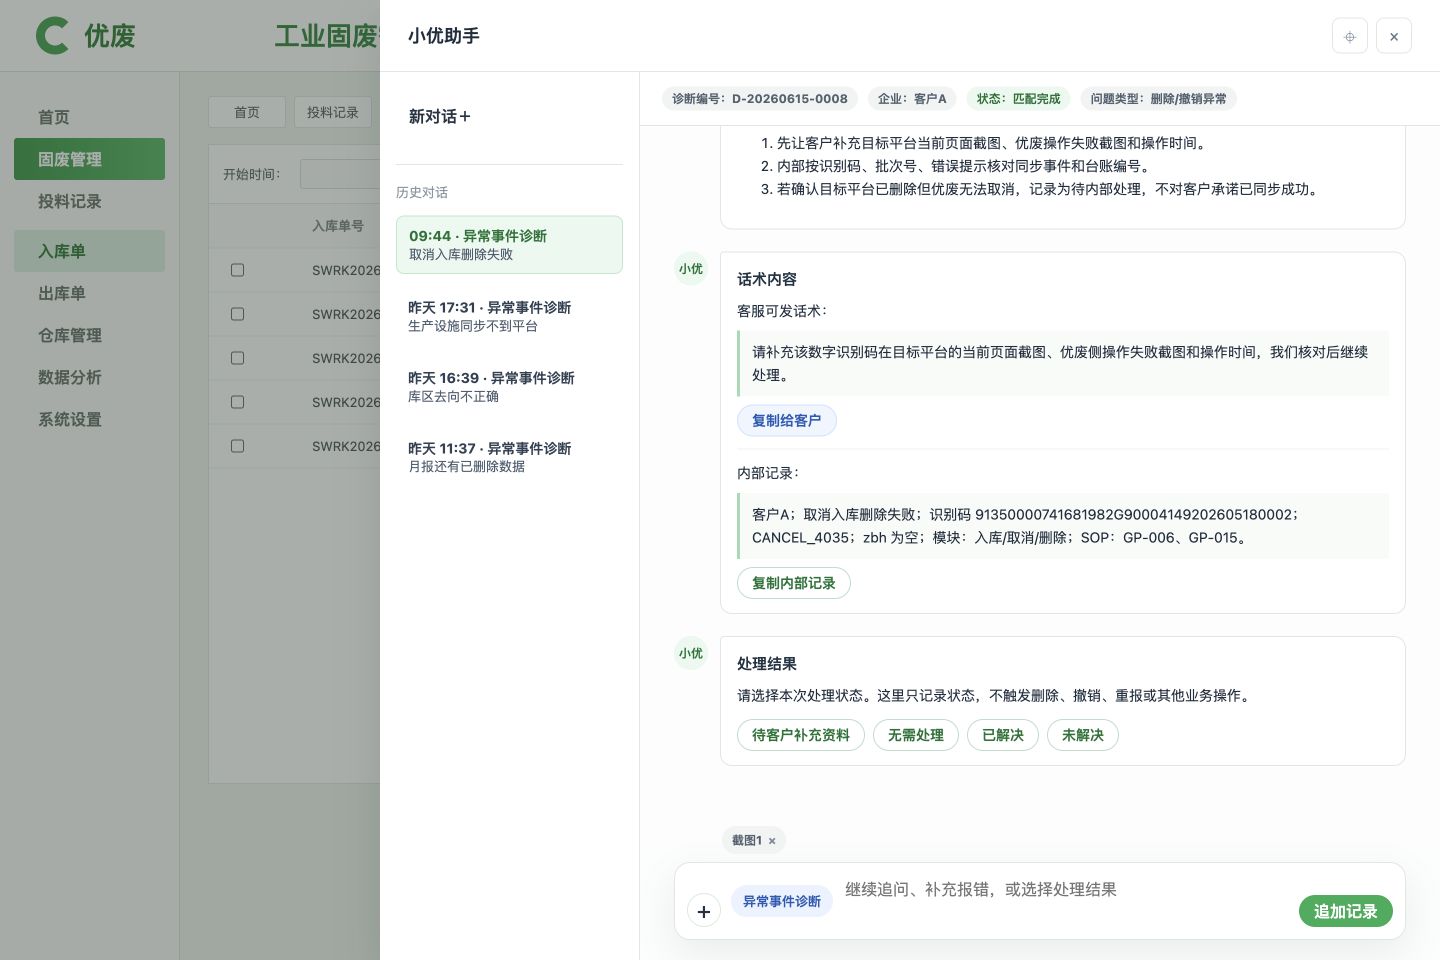This screenshot has width=1440, height=960.
Task: Open the 09:44 异常事件诊断 history conversation
Action: point(509,244)
